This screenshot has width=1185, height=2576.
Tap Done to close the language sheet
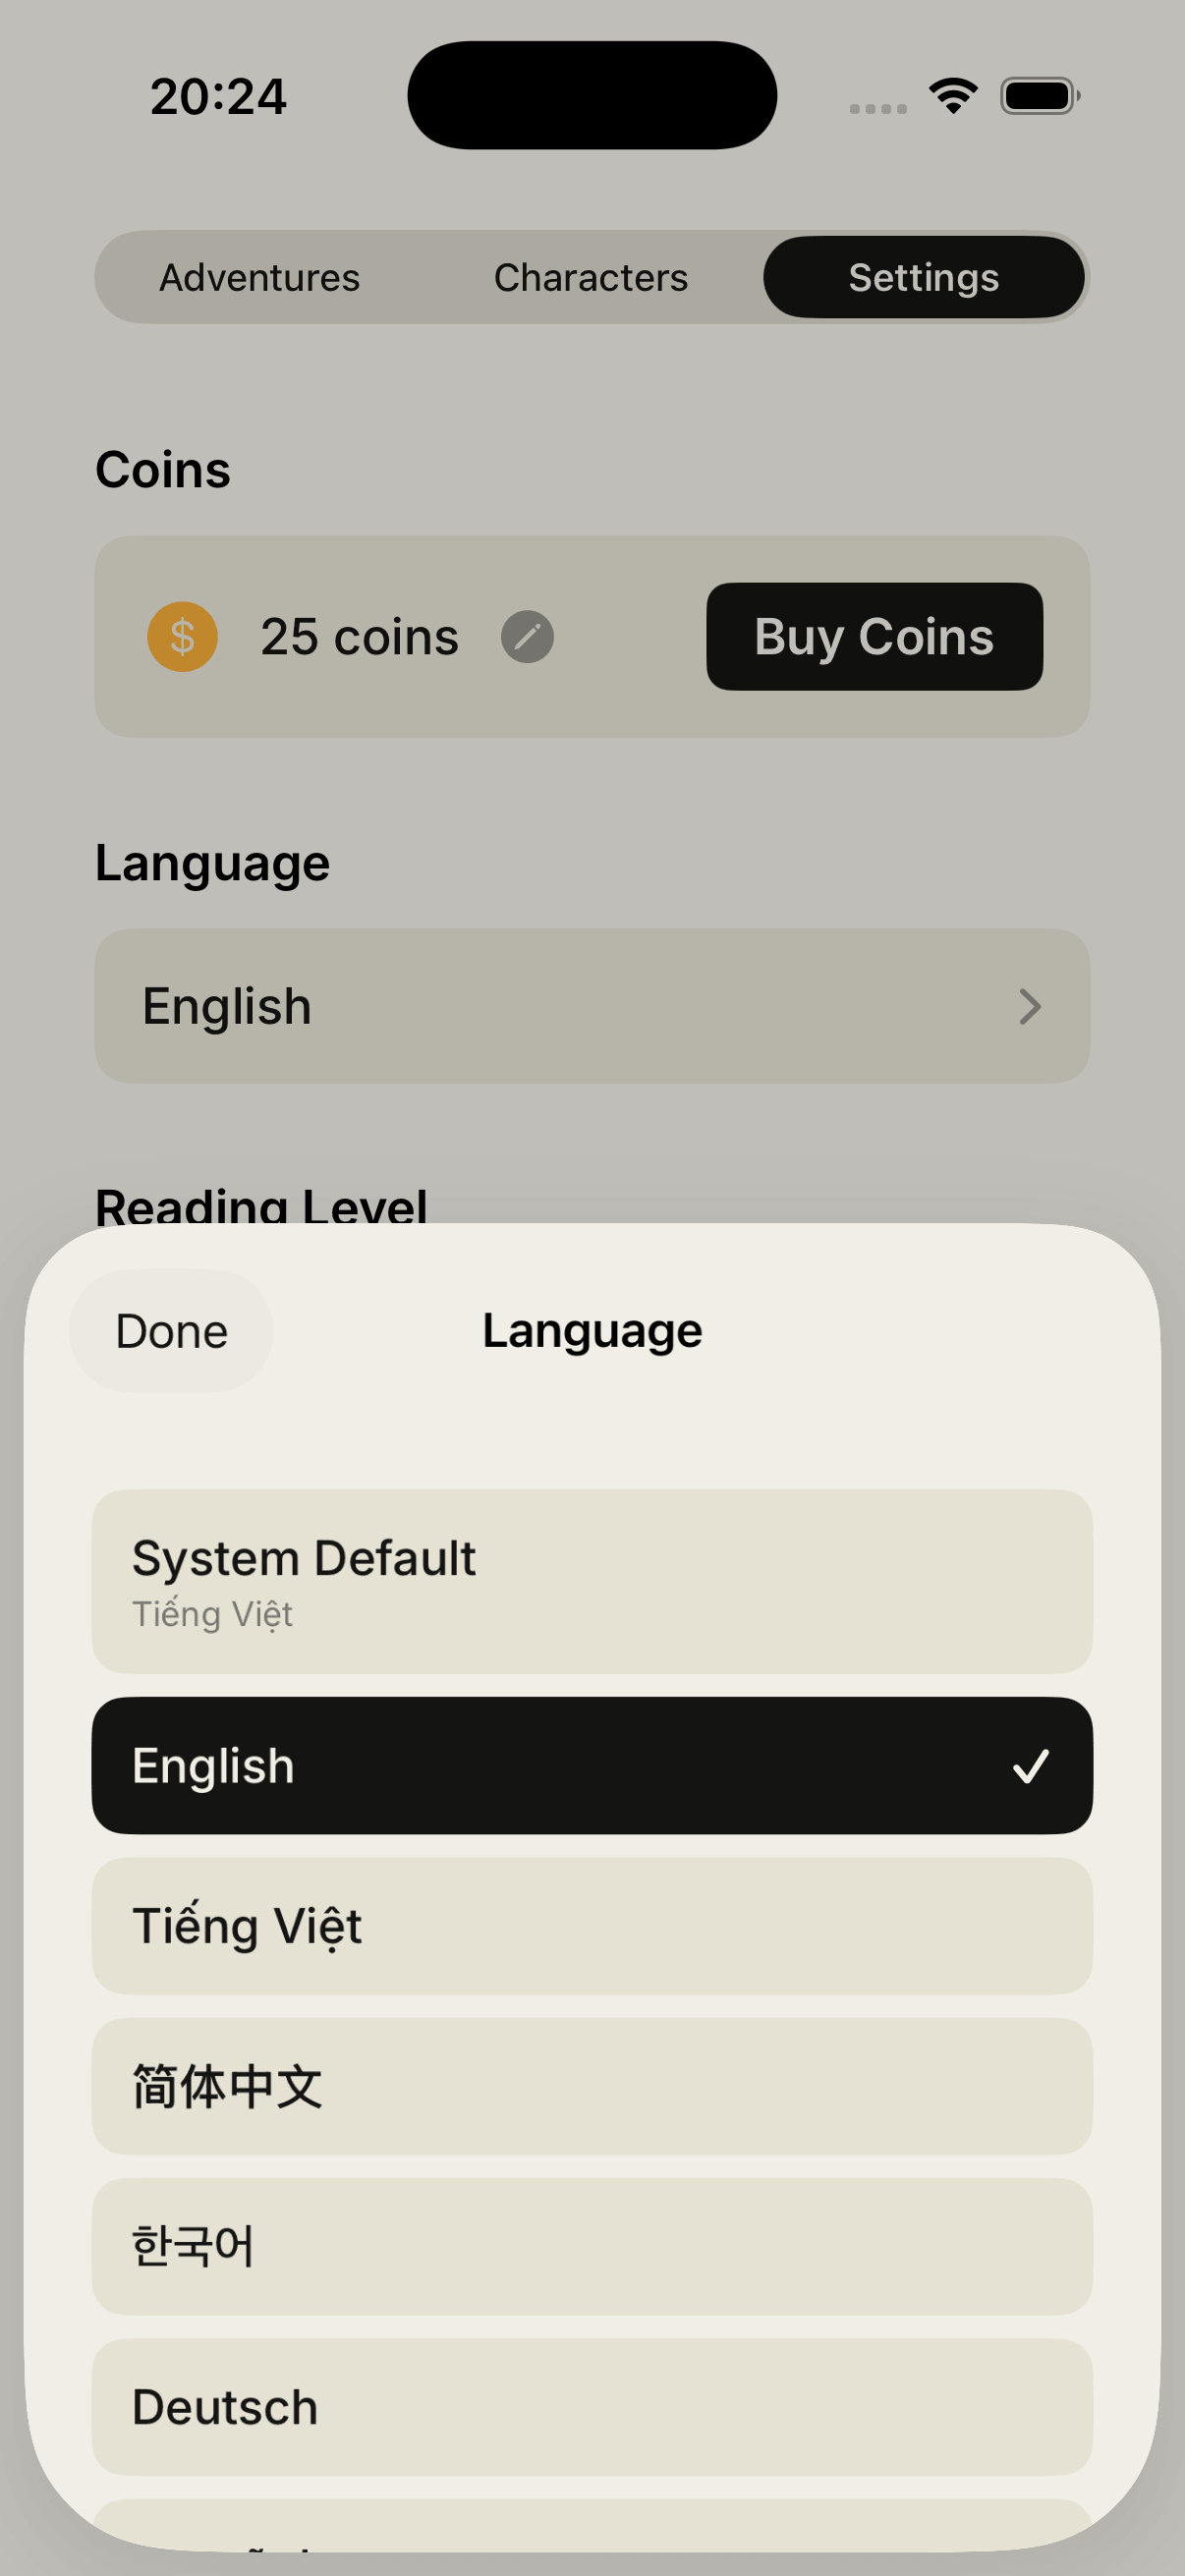click(x=170, y=1330)
